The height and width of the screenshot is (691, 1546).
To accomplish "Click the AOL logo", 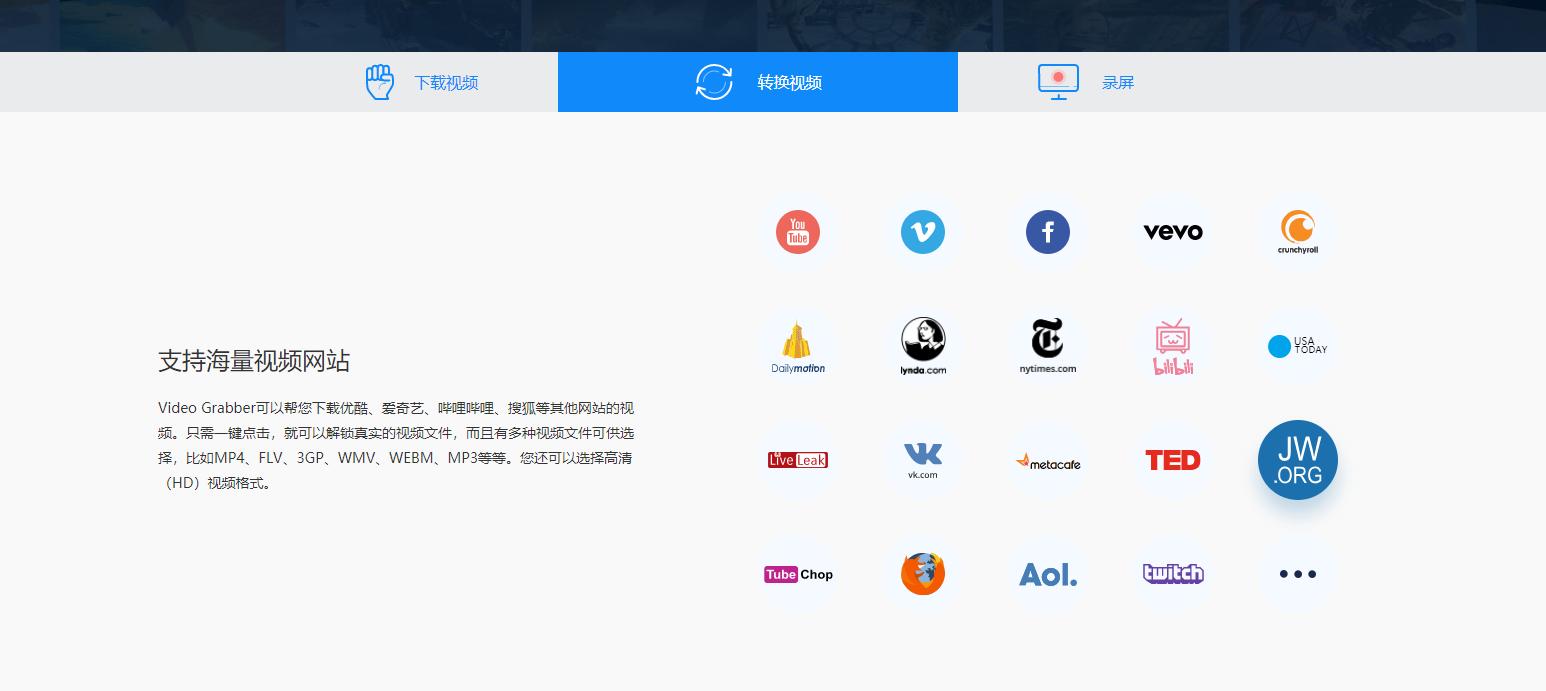I will click(x=1047, y=574).
